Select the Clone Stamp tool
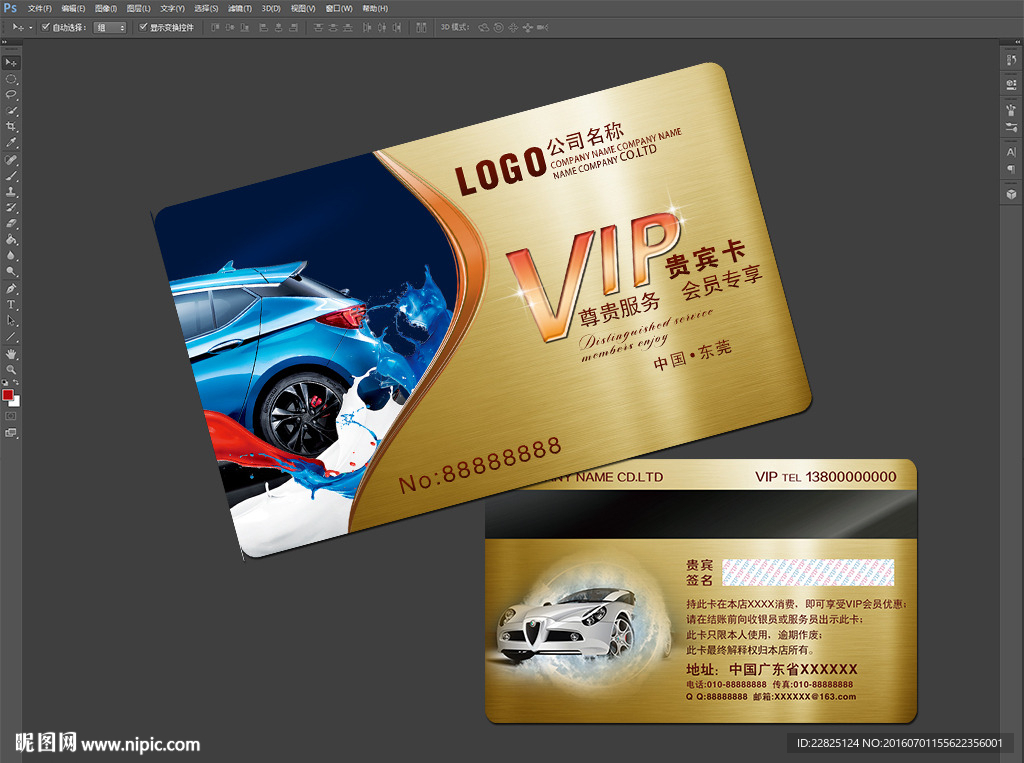The height and width of the screenshot is (763, 1024). pos(11,192)
